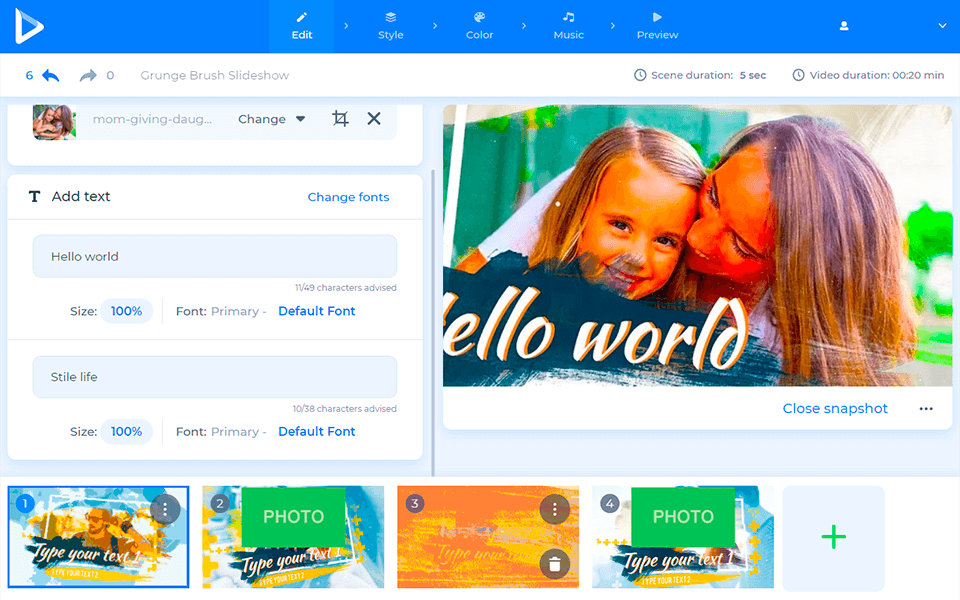
Task: Open Size 100% selector for Hello world
Action: point(126,311)
